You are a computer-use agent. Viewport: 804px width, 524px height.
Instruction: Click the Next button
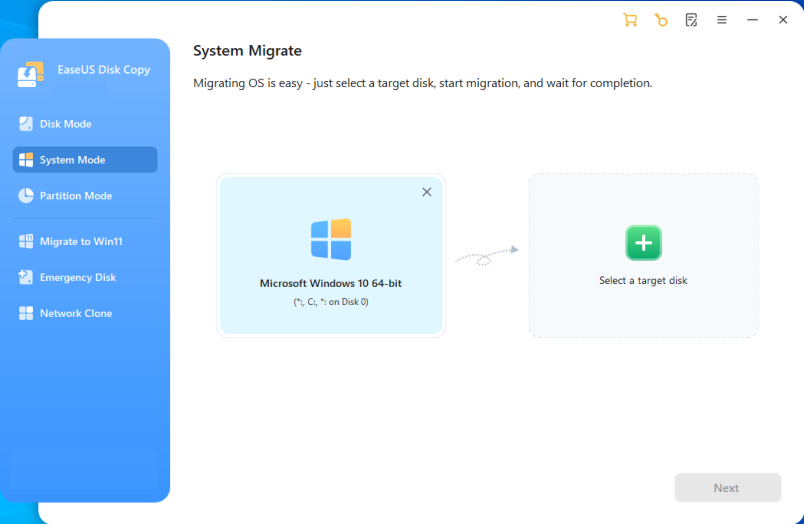(x=728, y=488)
